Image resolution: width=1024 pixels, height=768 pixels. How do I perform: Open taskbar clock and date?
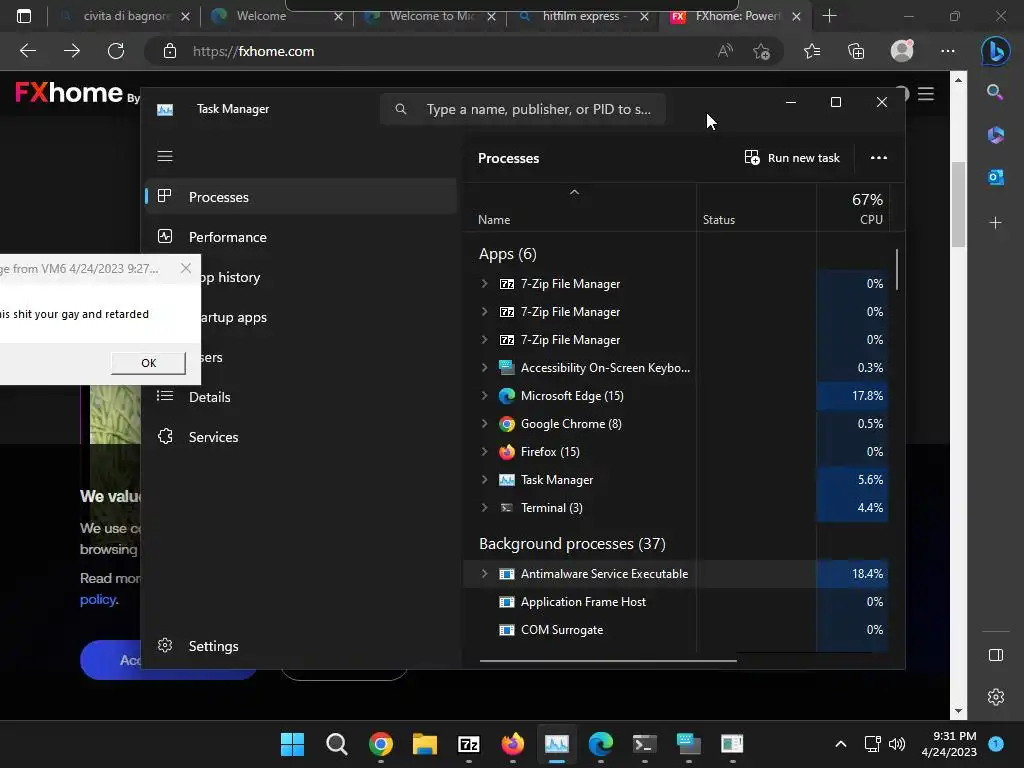click(949, 744)
